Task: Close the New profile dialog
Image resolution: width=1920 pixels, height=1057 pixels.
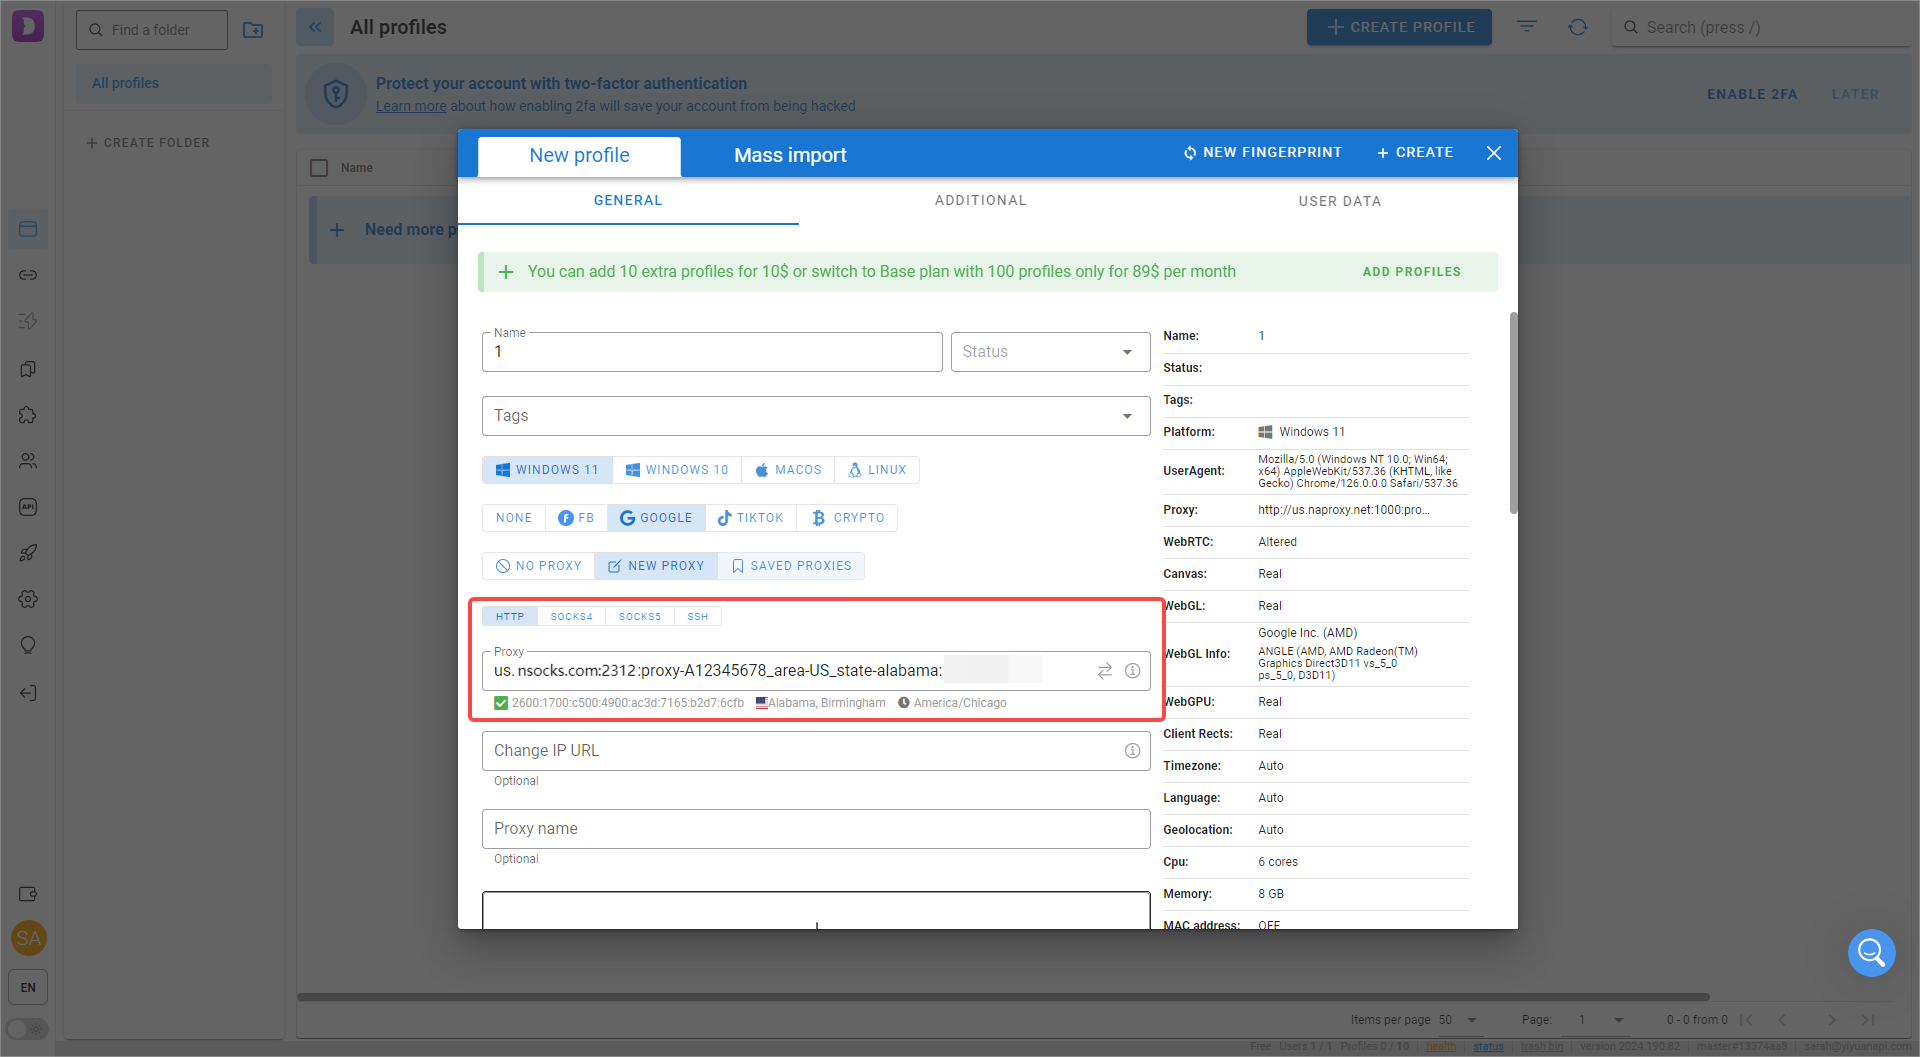Action: click(x=1494, y=153)
